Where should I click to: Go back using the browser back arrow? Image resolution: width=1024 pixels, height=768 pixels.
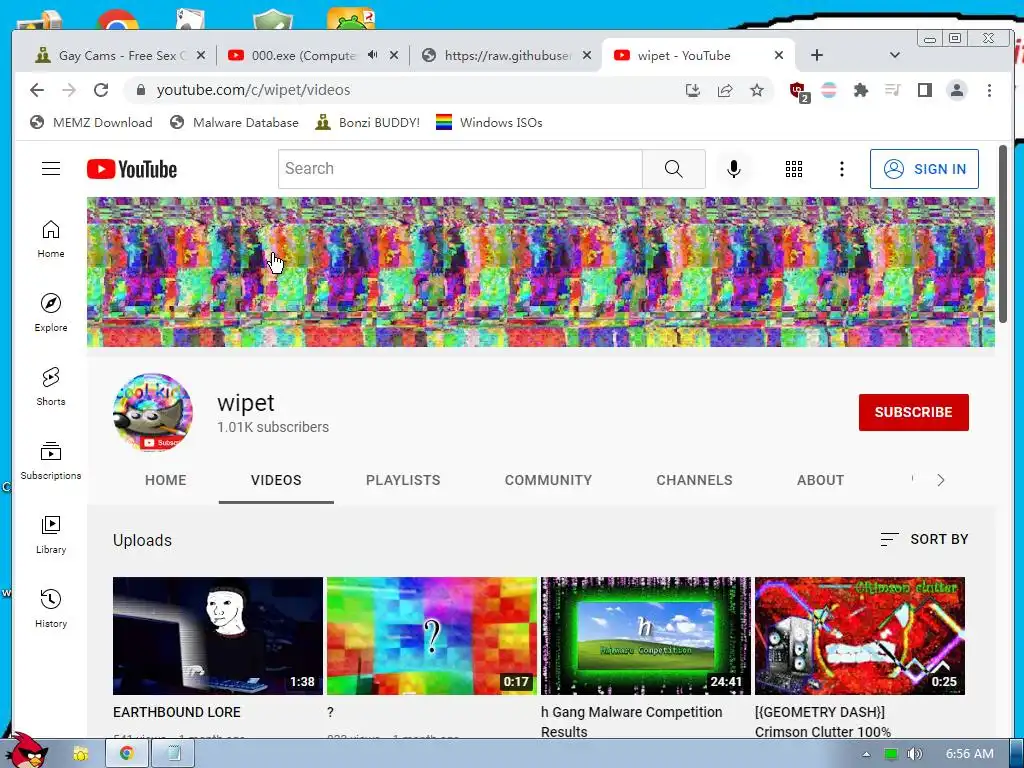coord(37,90)
